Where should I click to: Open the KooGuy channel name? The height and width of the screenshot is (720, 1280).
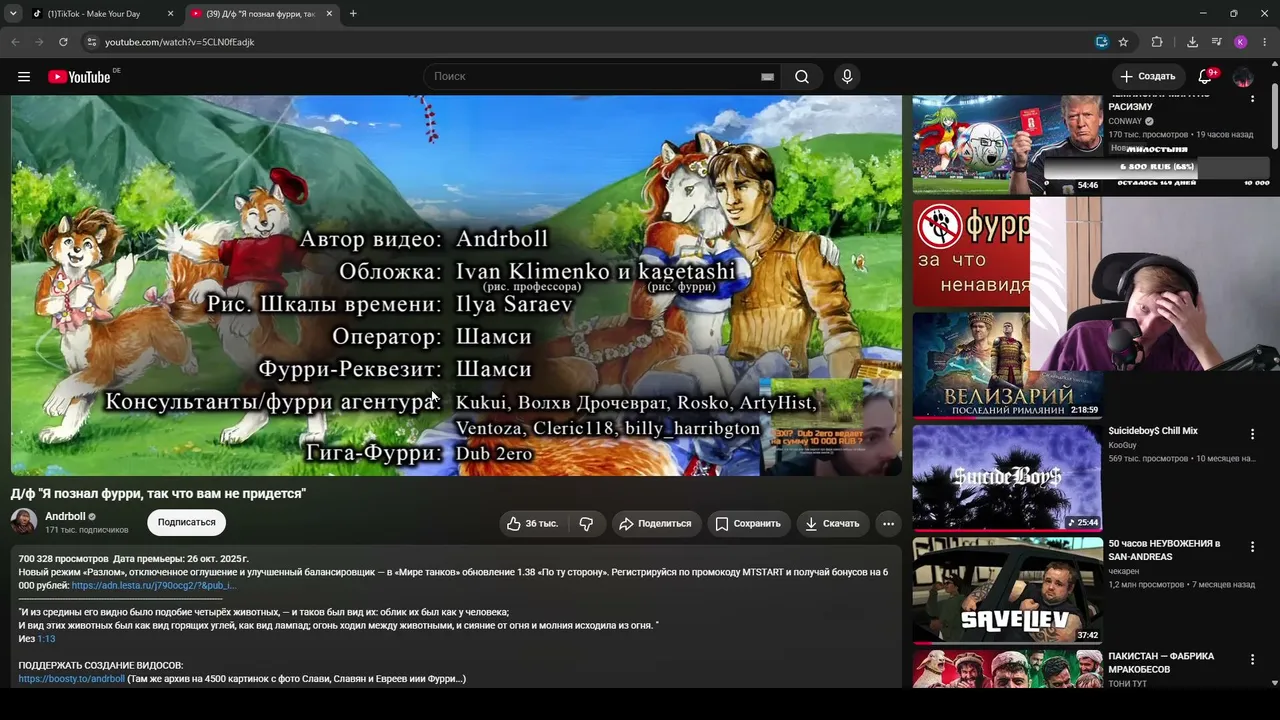(1122, 445)
